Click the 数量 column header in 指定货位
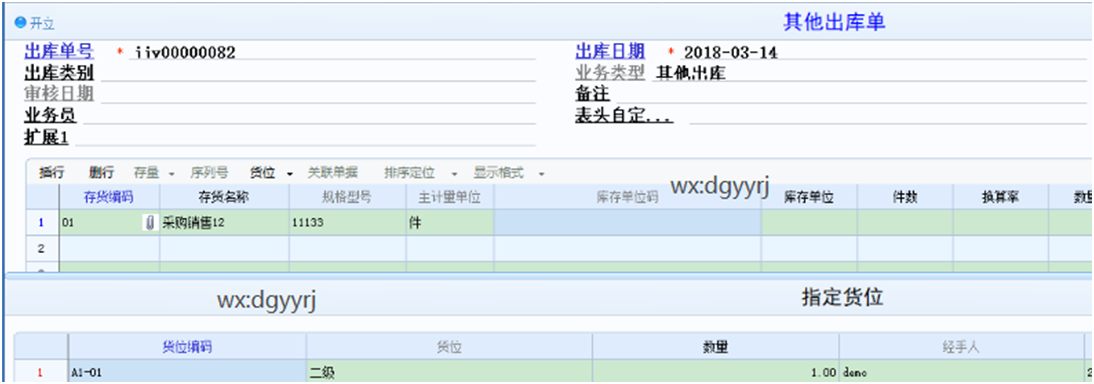This screenshot has width=1094, height=384. click(x=716, y=346)
